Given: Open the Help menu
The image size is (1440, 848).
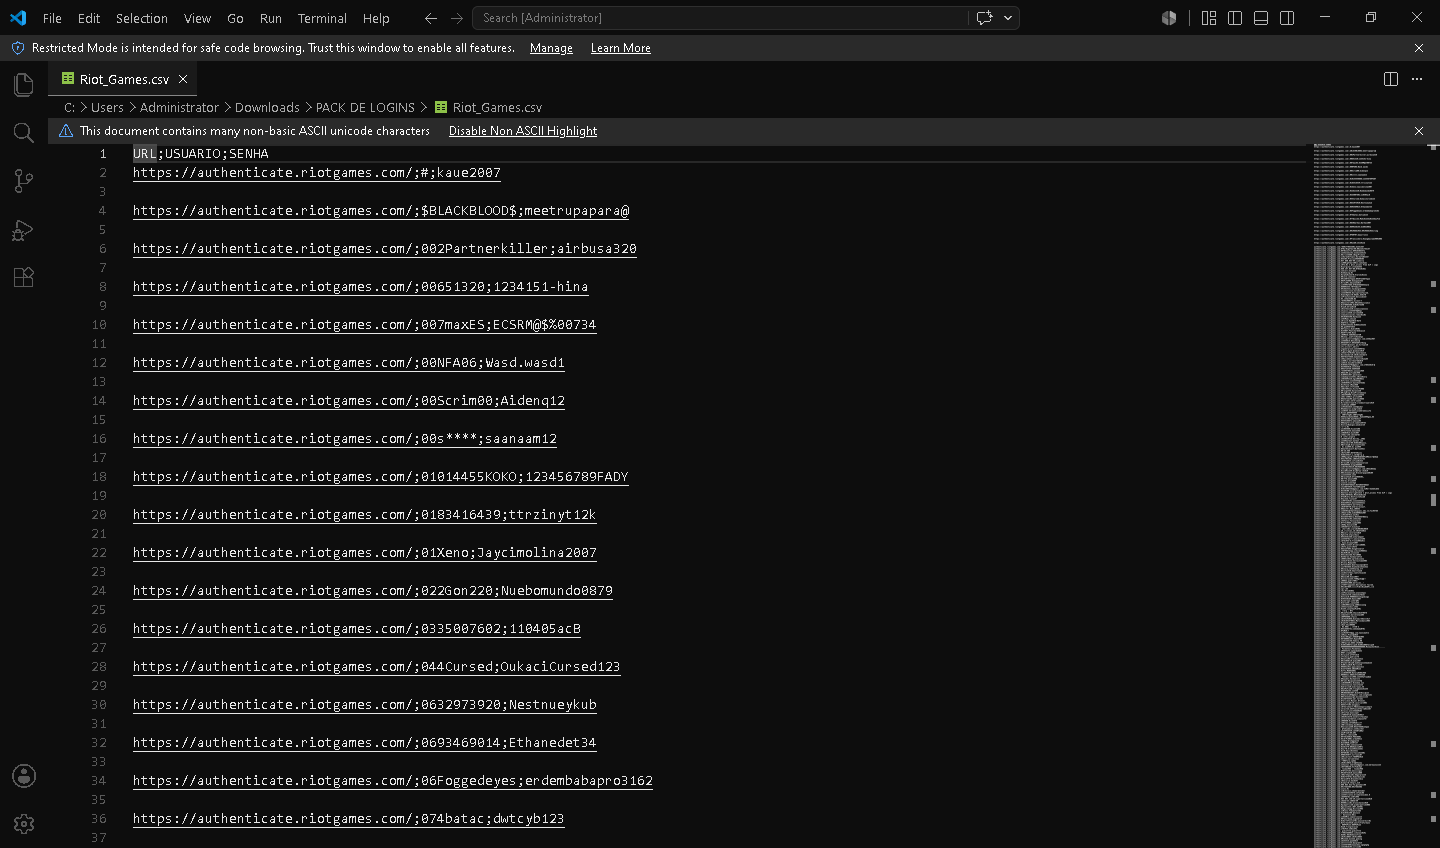Looking at the screenshot, I should (376, 18).
